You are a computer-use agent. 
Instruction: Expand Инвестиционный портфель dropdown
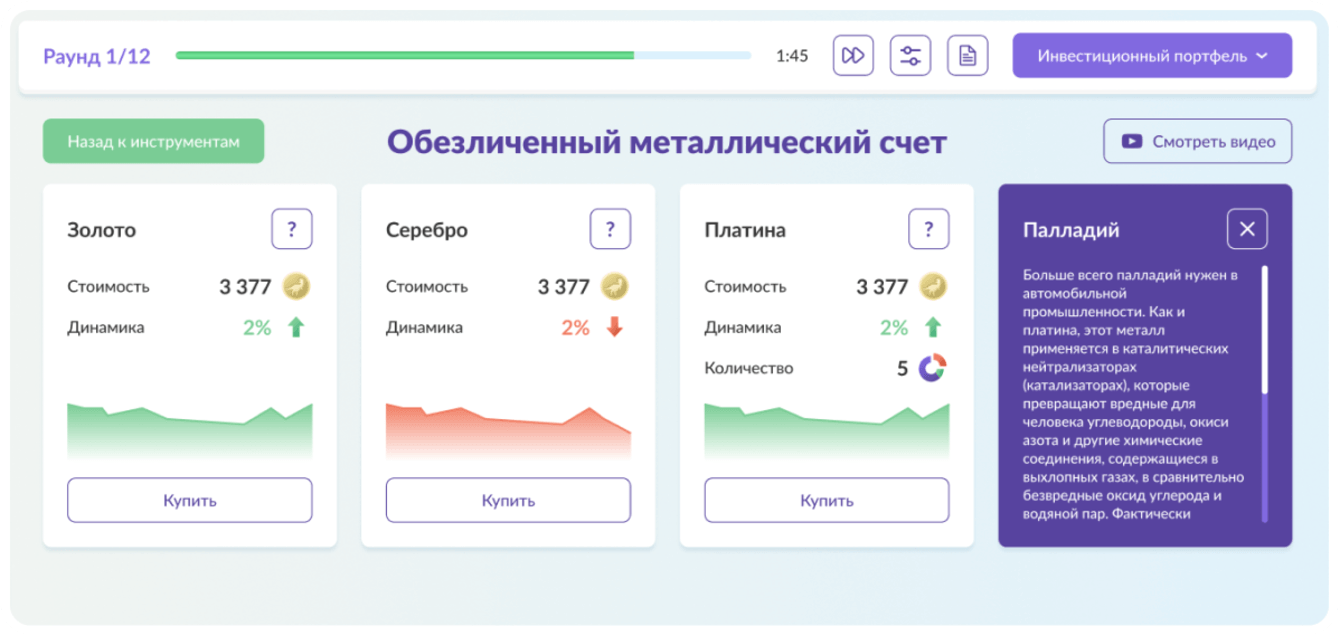click(x=1152, y=56)
